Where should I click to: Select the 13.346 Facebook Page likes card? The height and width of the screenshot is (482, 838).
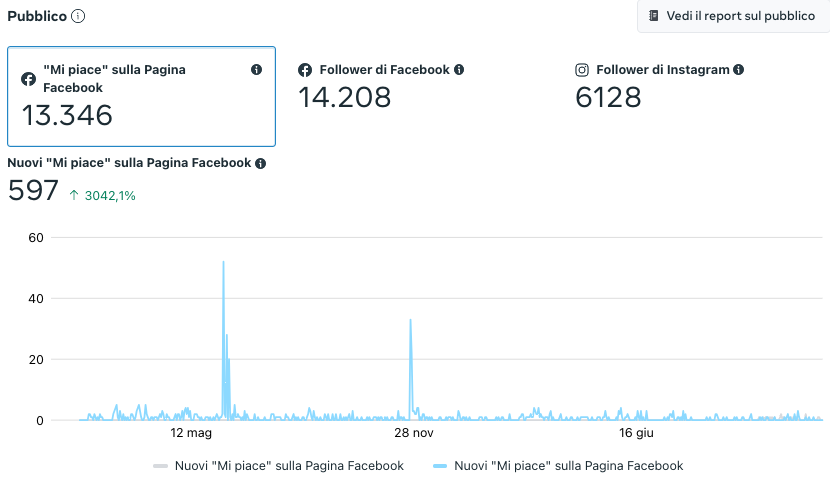[x=141, y=97]
